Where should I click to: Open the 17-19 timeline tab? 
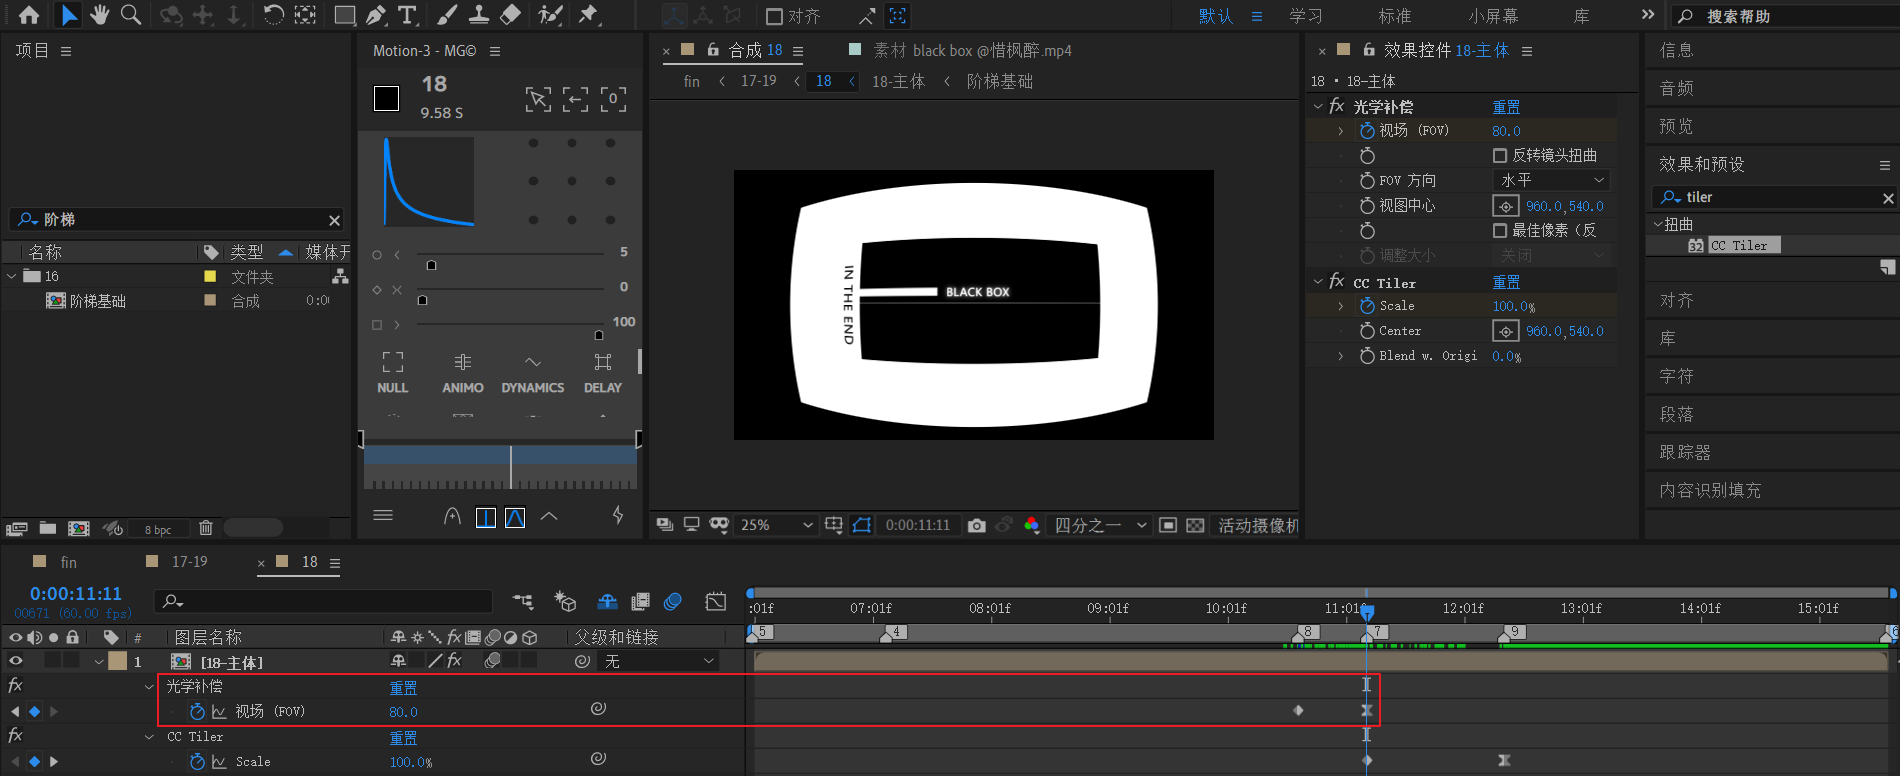tap(189, 562)
